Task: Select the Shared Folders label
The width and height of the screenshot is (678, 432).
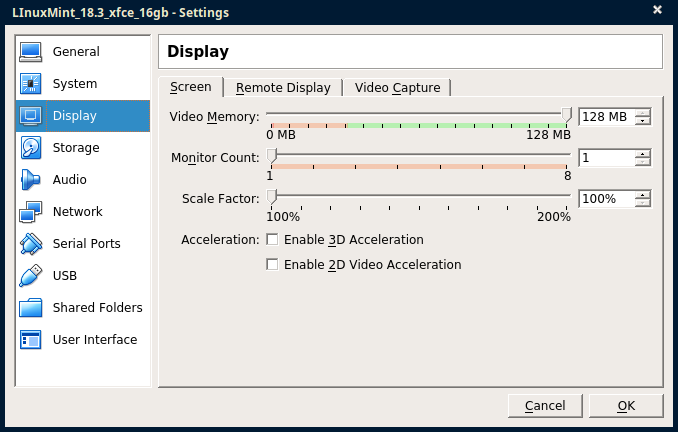Action: tap(98, 308)
